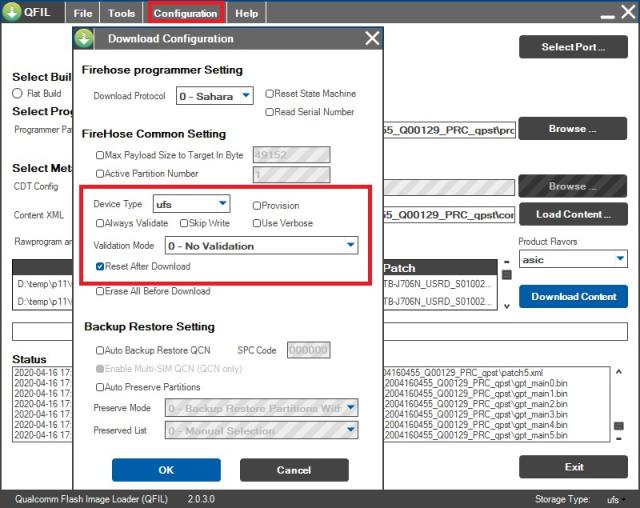The image size is (640, 508).
Task: Click the square icon beside status log
Action: 619,426
